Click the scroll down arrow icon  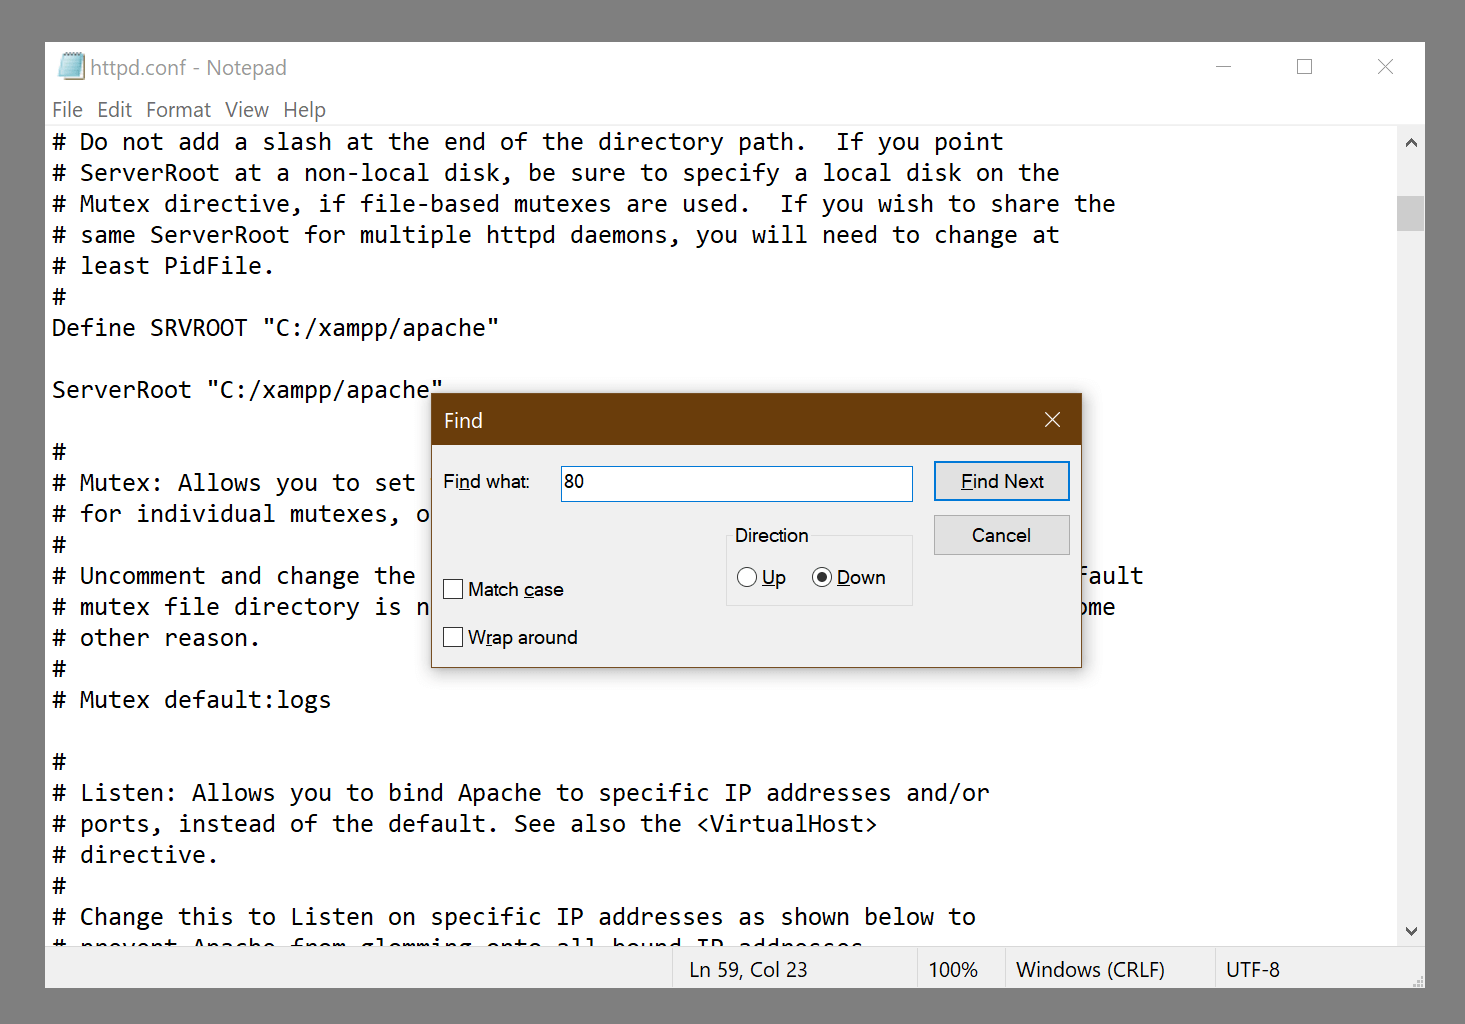click(1410, 930)
